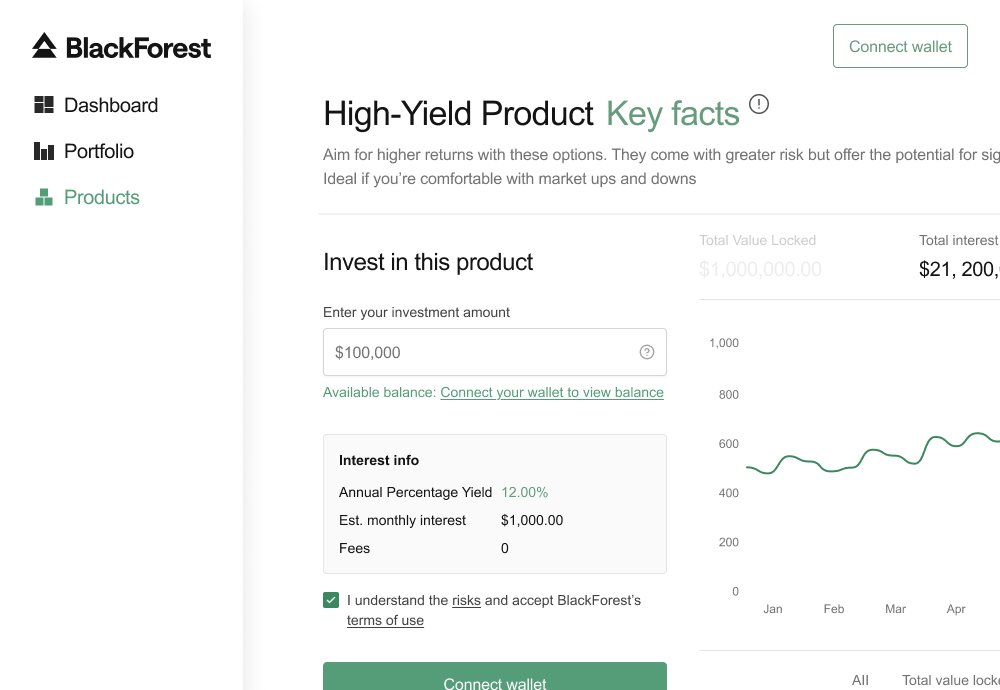Click the green Products icon in sidebar
The height and width of the screenshot is (690, 1000).
(x=43, y=196)
